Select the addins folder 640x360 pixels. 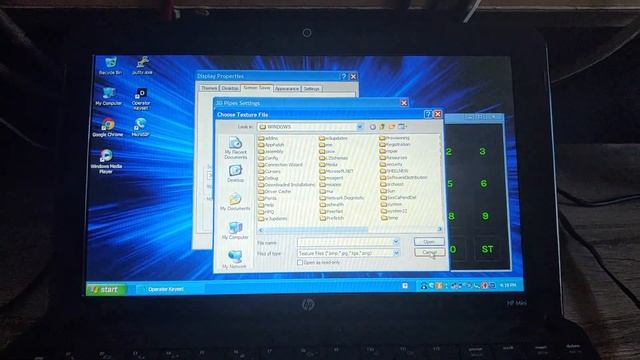point(269,138)
